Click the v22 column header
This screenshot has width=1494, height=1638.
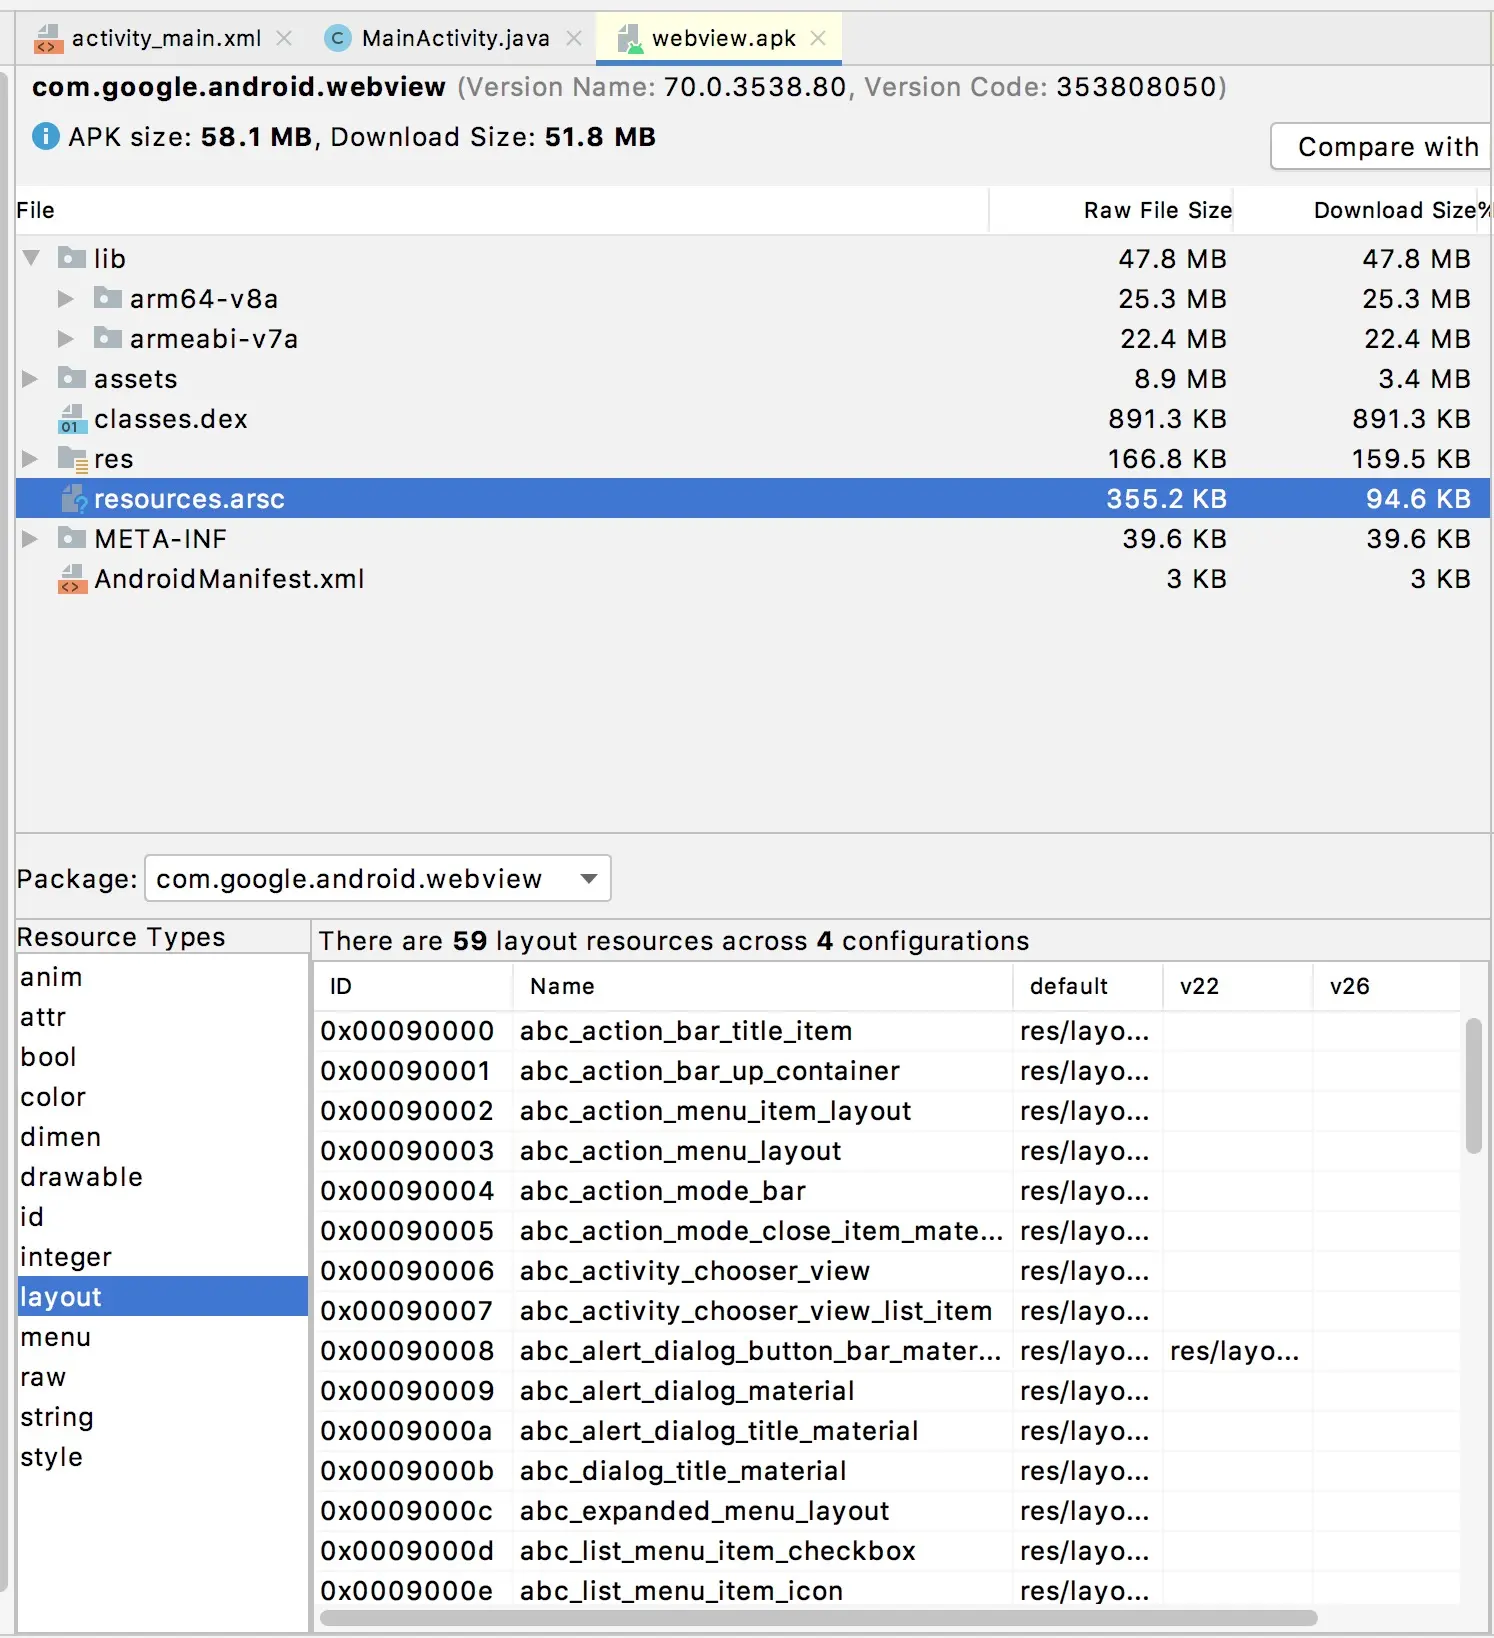(x=1238, y=986)
